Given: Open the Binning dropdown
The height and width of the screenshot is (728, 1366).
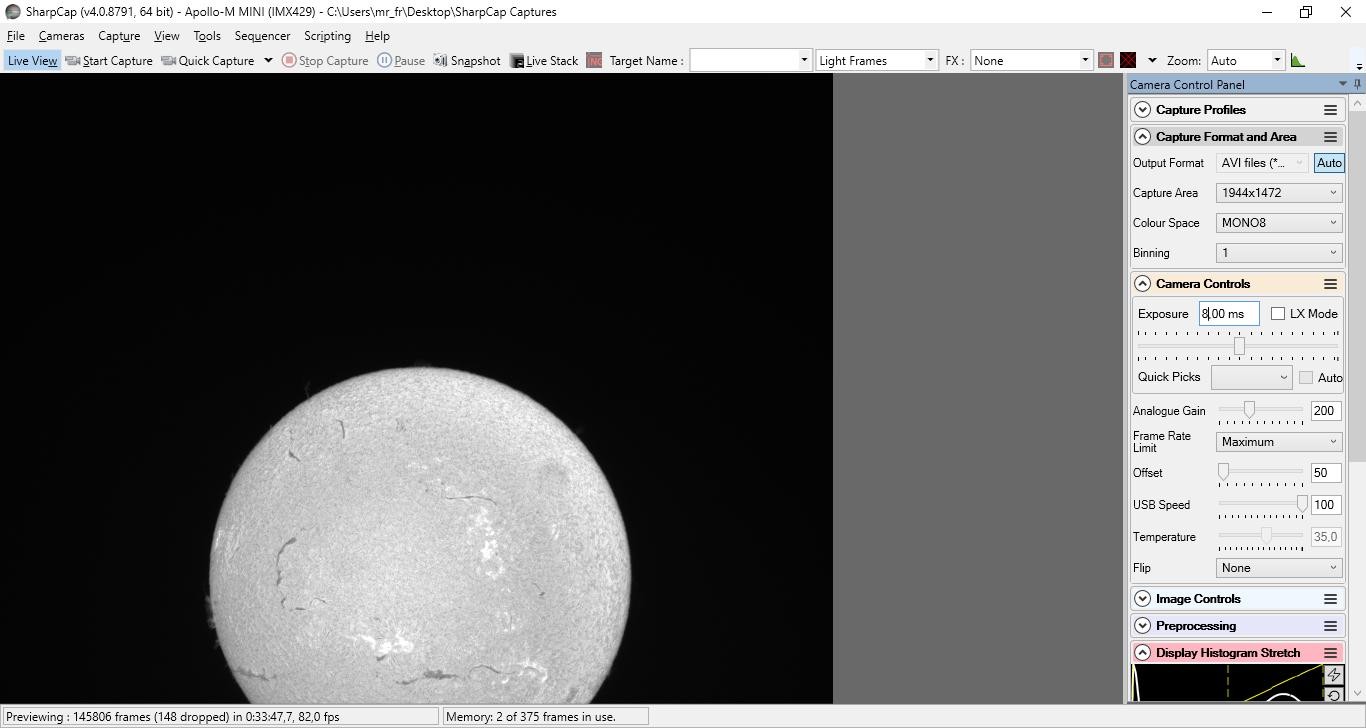Looking at the screenshot, I should (x=1279, y=253).
